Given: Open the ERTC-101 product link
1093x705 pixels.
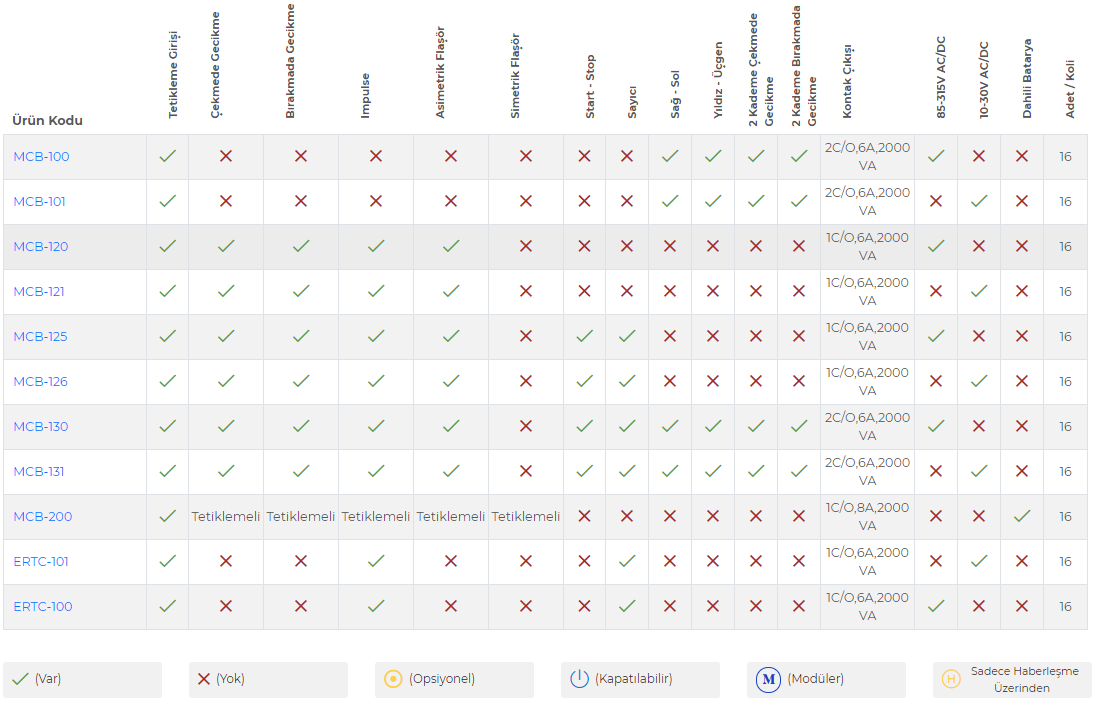Looking at the screenshot, I should (41, 561).
